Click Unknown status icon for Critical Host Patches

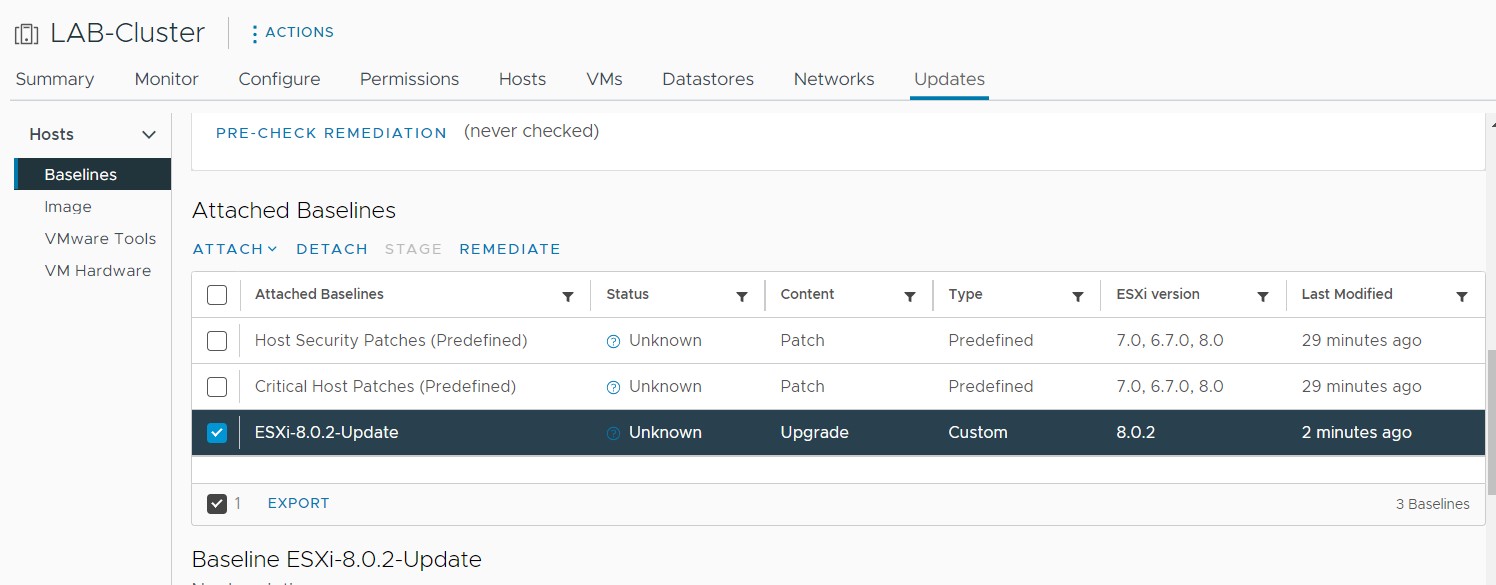pos(614,387)
